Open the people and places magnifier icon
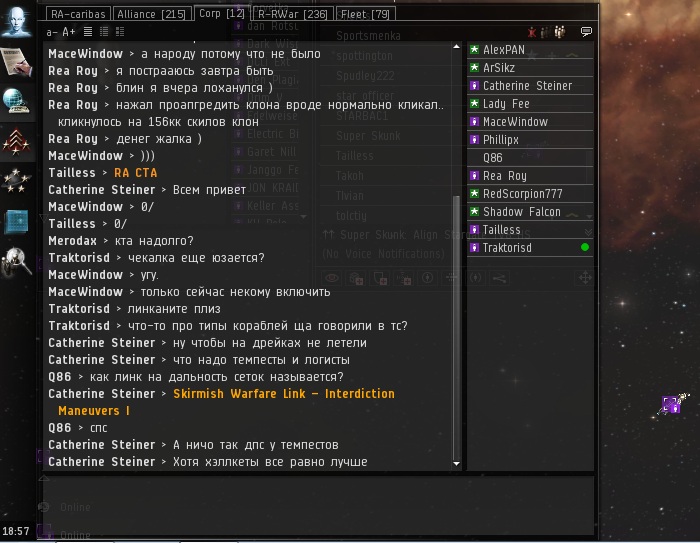Viewport: 700px width, 543px height. click(17, 263)
